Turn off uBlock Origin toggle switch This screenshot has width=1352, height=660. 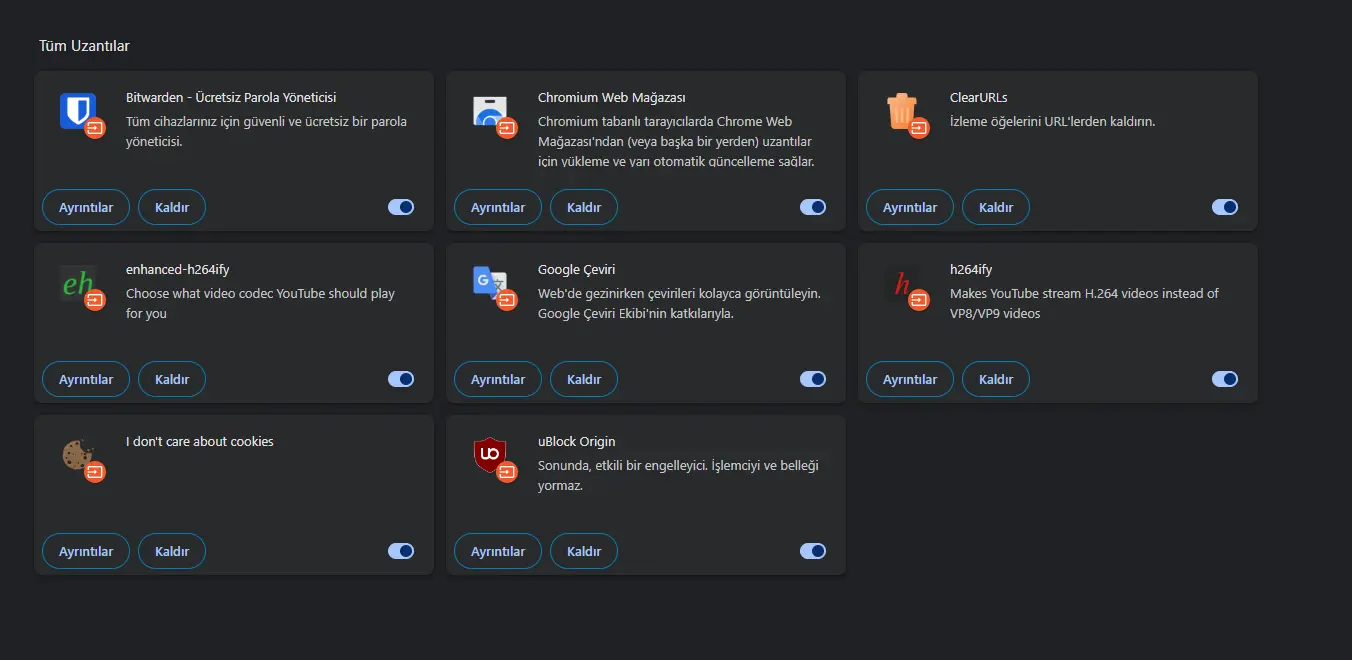(x=813, y=551)
